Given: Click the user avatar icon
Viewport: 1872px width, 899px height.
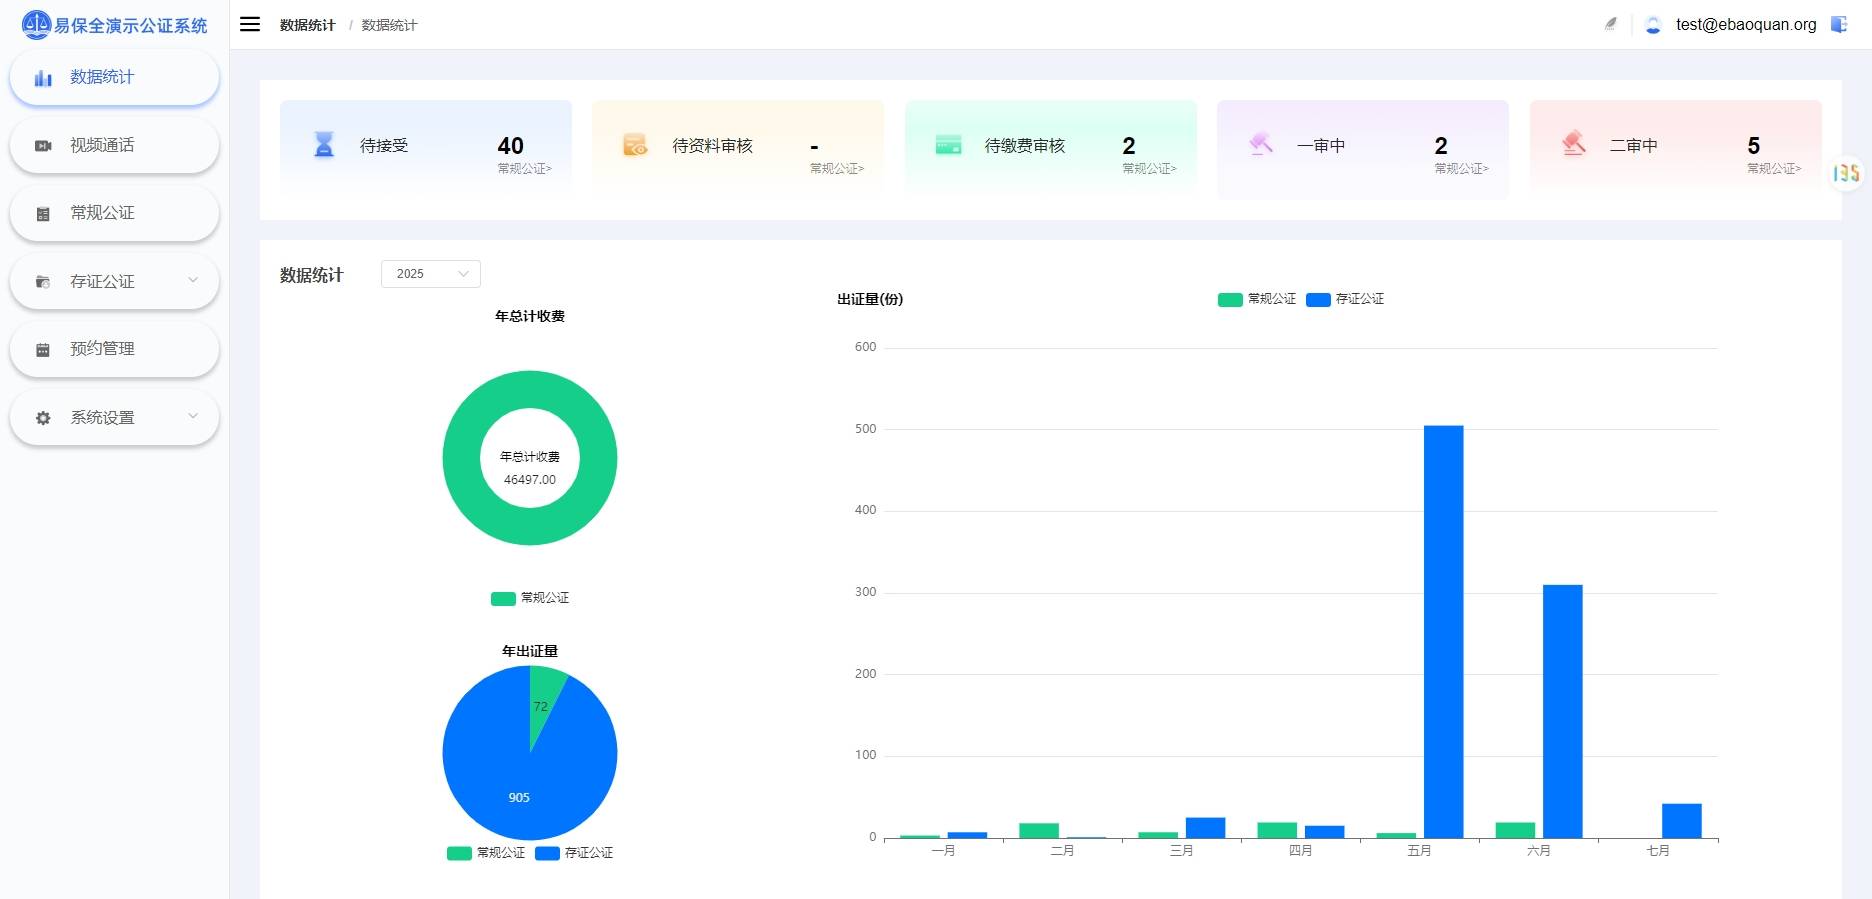Looking at the screenshot, I should click(1653, 25).
